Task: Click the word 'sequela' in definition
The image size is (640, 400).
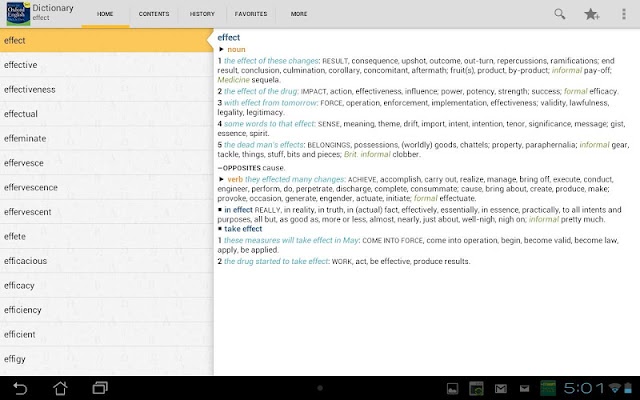Action: (x=266, y=80)
